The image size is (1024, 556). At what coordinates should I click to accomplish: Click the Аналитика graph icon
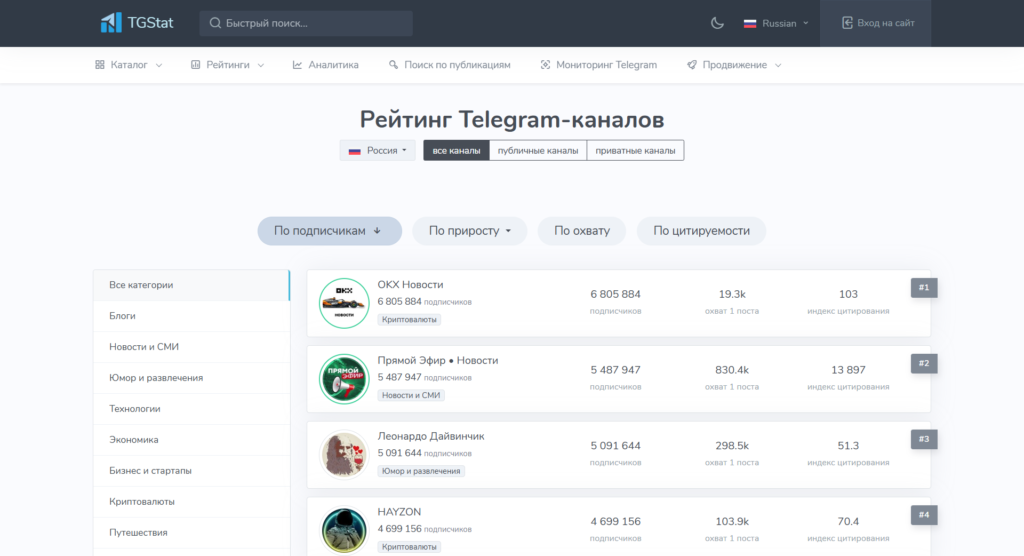coord(297,65)
